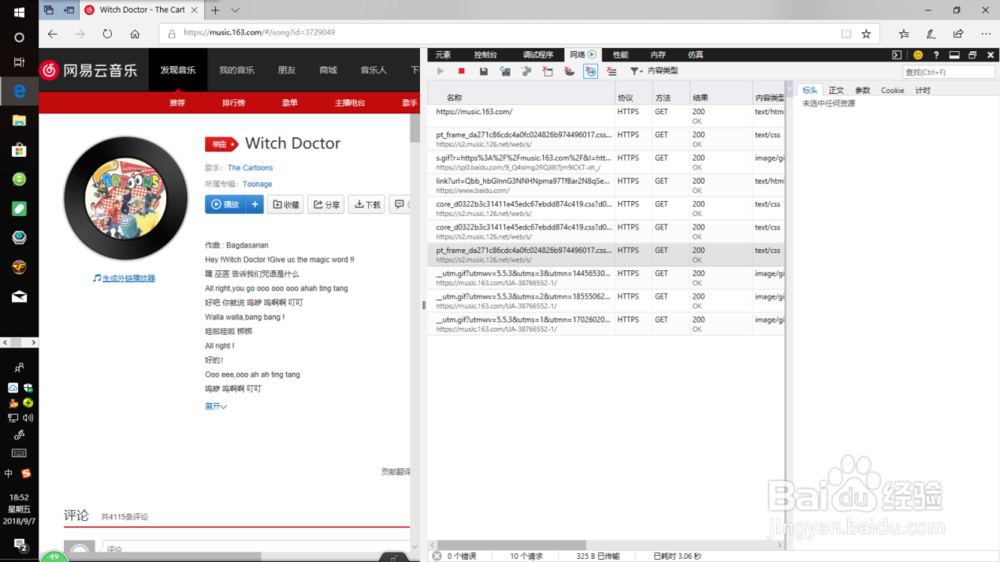Screen dimensions: 1000x562
Task: Send feedback via the smiley face icon
Action: click(918, 55)
